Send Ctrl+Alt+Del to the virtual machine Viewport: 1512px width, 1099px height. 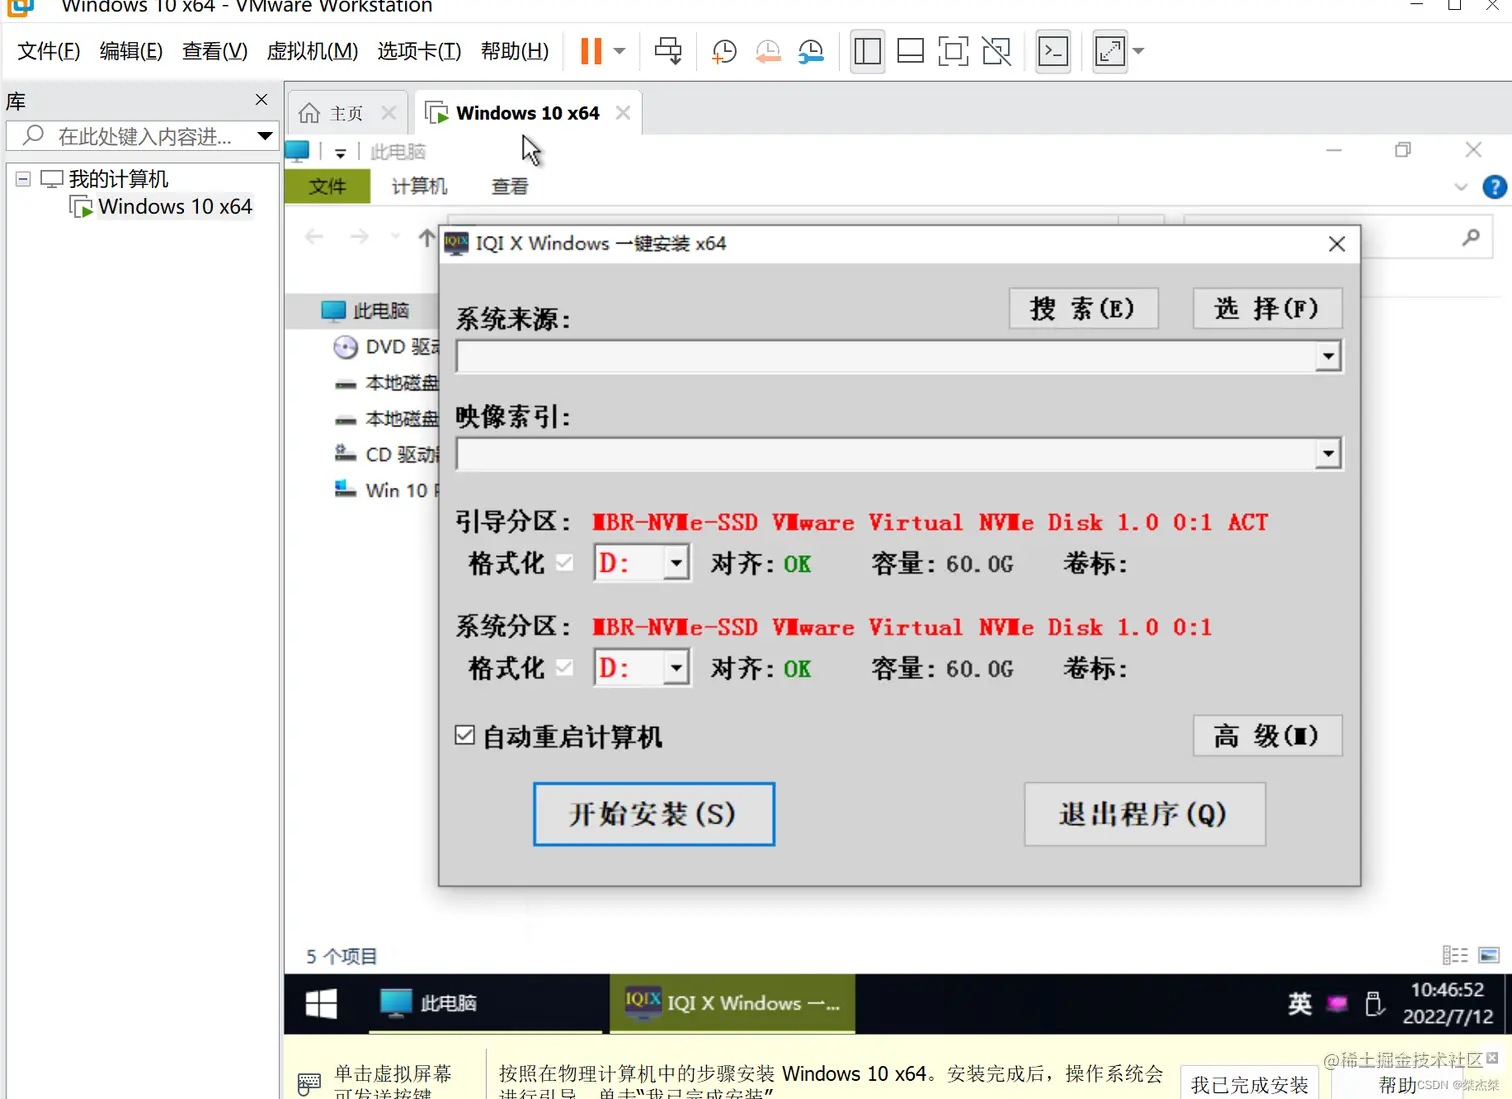point(668,51)
